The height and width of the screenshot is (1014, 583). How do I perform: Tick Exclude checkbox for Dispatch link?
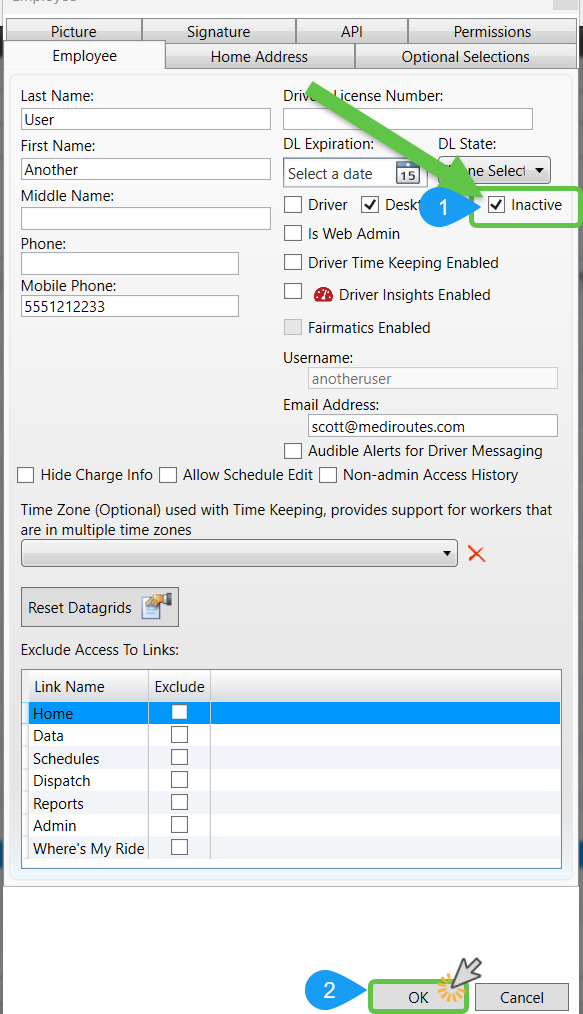[x=179, y=779]
